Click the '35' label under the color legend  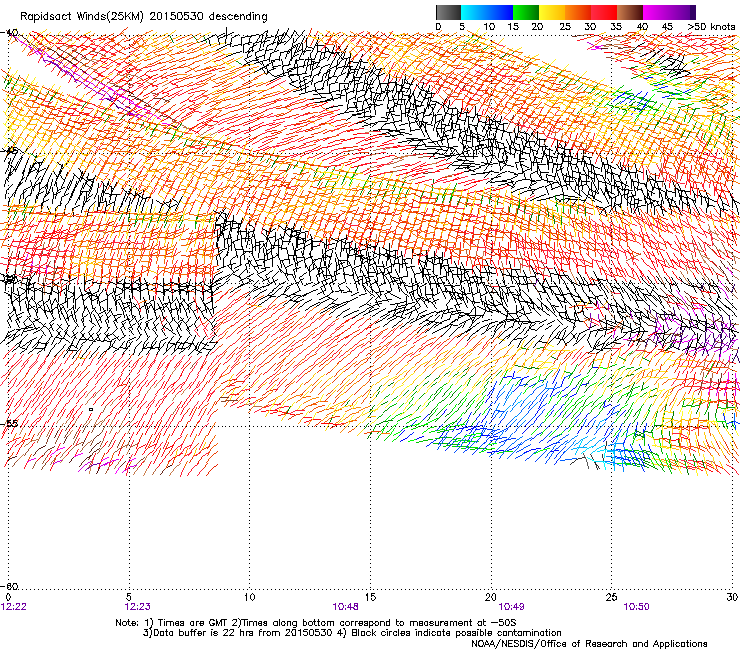click(616, 27)
